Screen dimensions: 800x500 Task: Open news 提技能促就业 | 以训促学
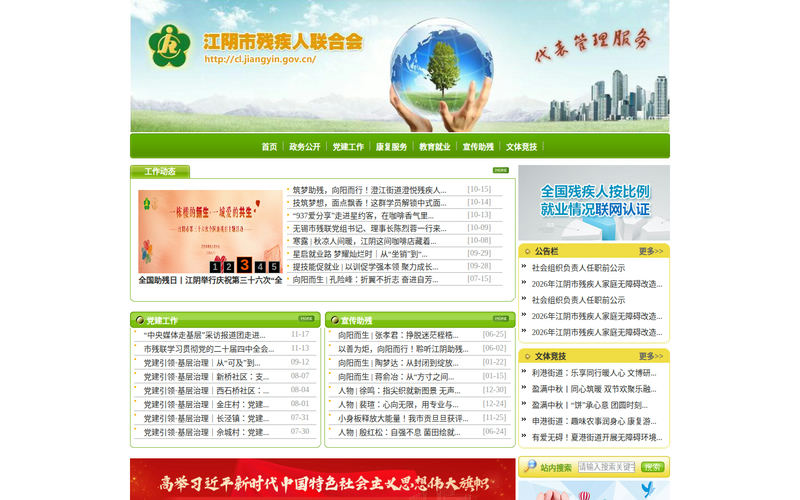[x=365, y=267]
